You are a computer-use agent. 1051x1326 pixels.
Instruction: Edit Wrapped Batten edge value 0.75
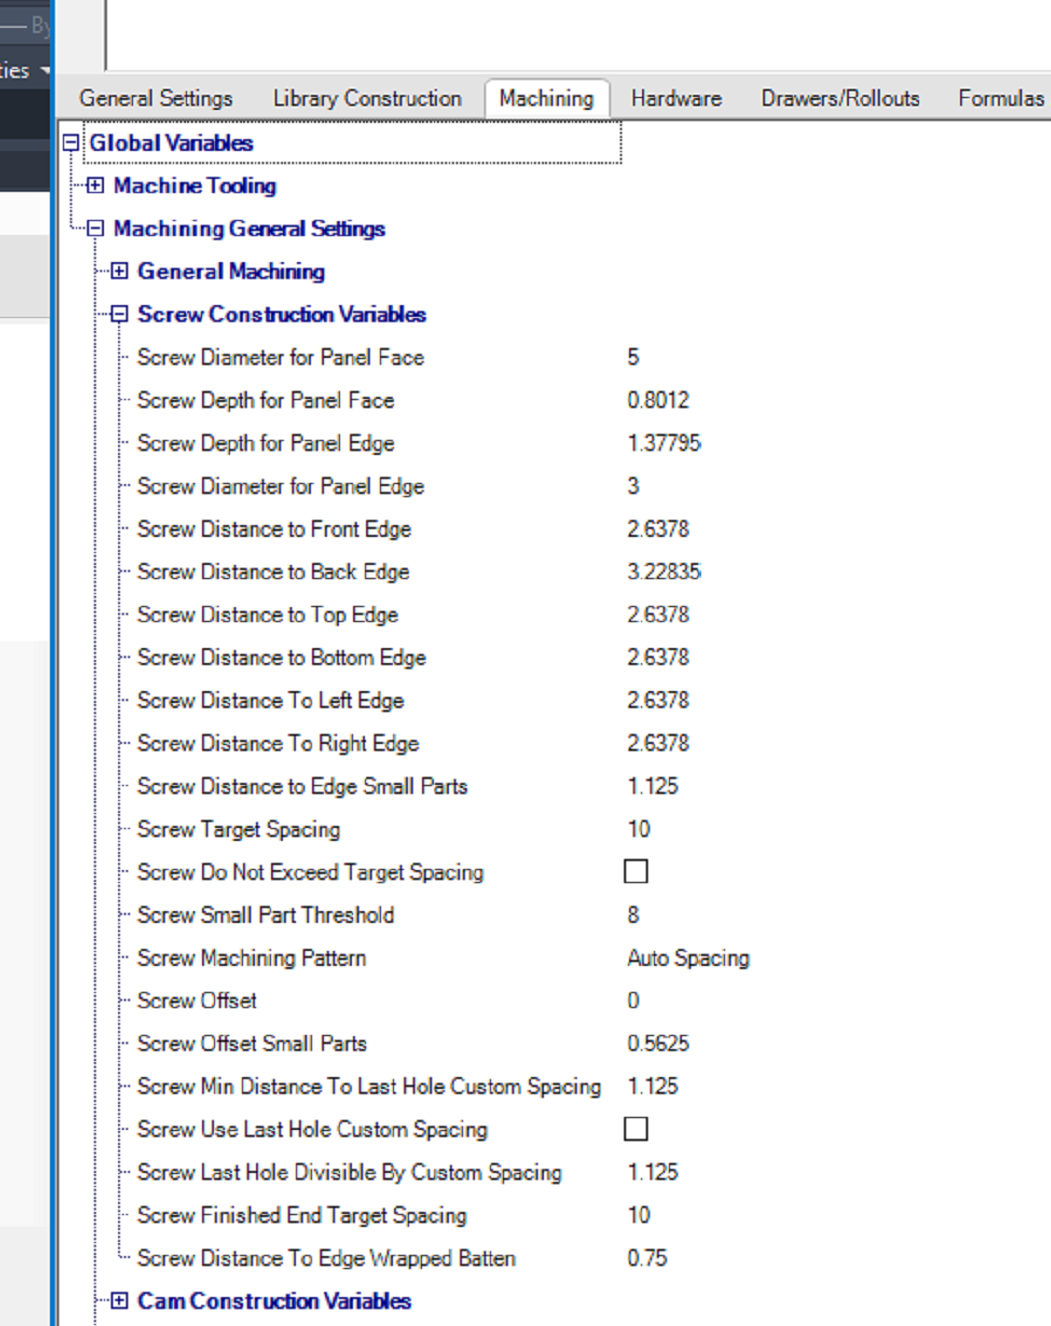coord(647,1258)
